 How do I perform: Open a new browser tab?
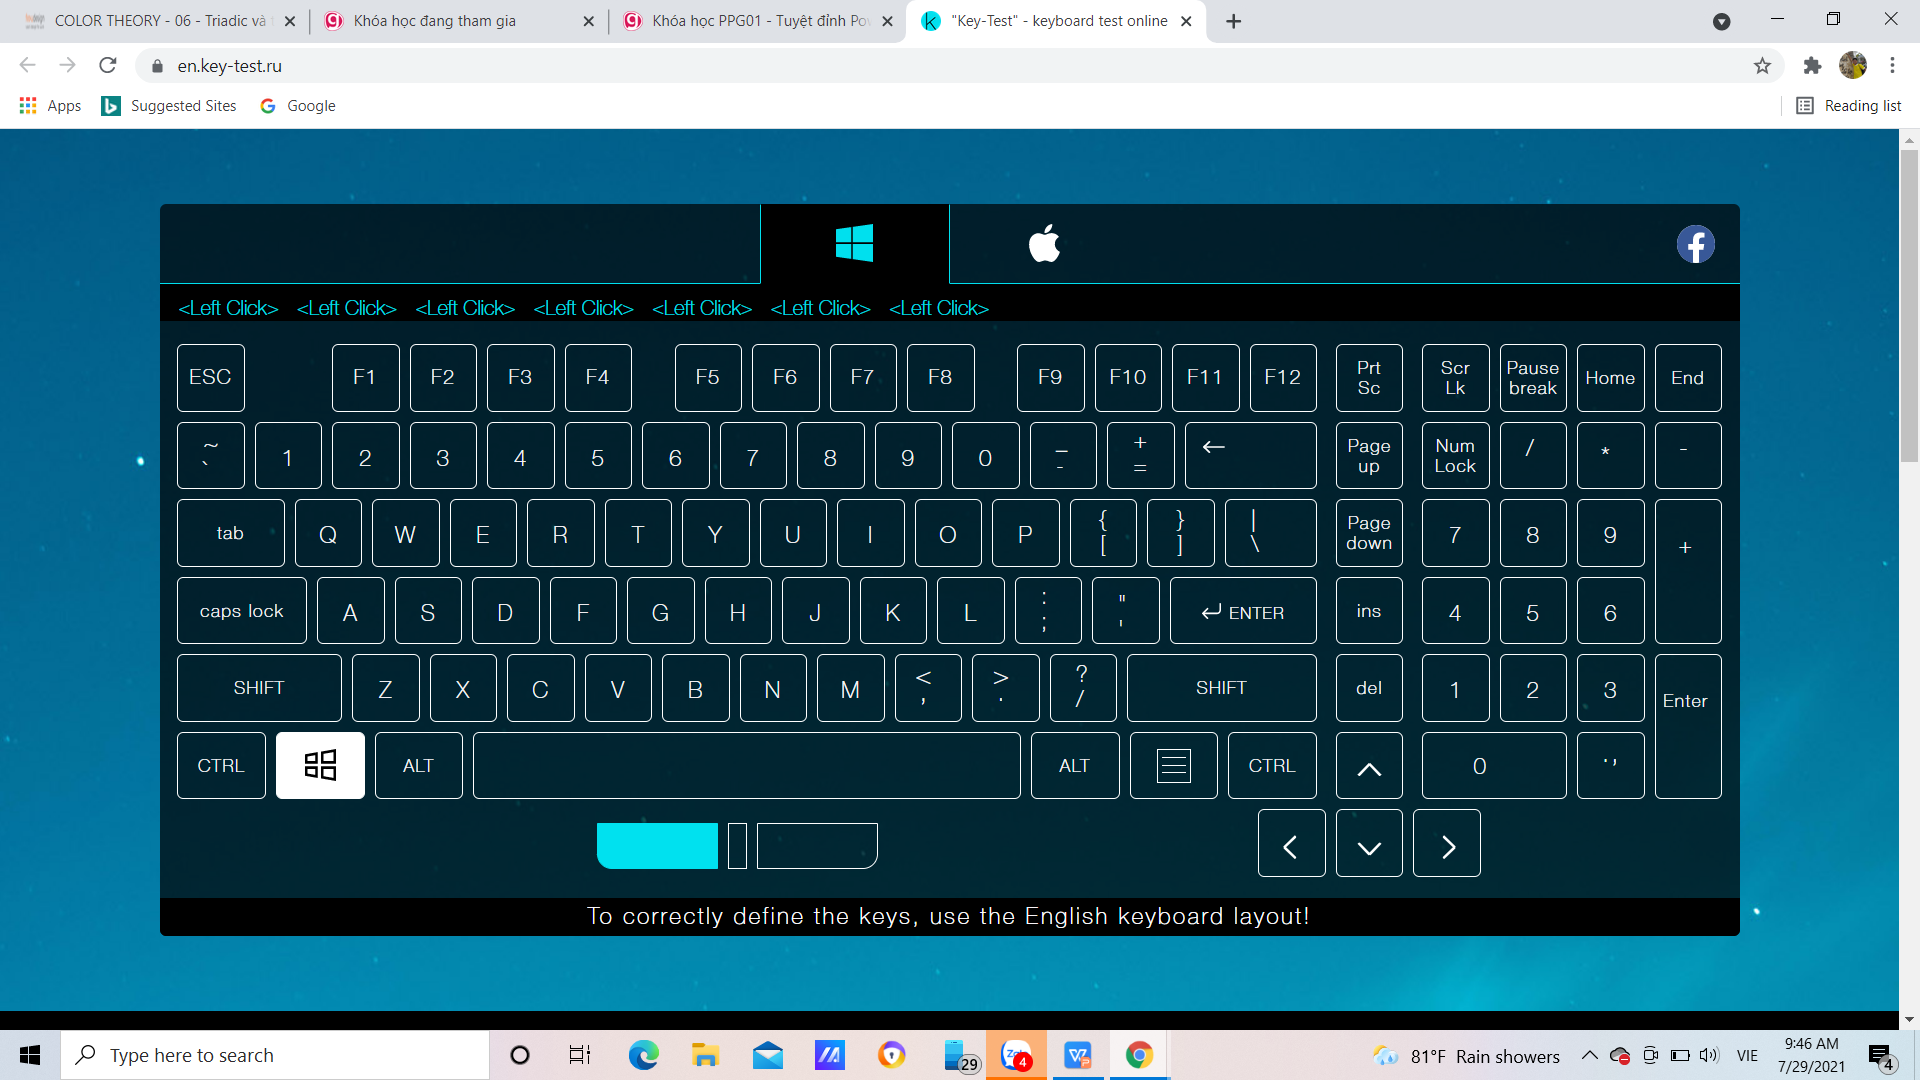coord(1234,21)
